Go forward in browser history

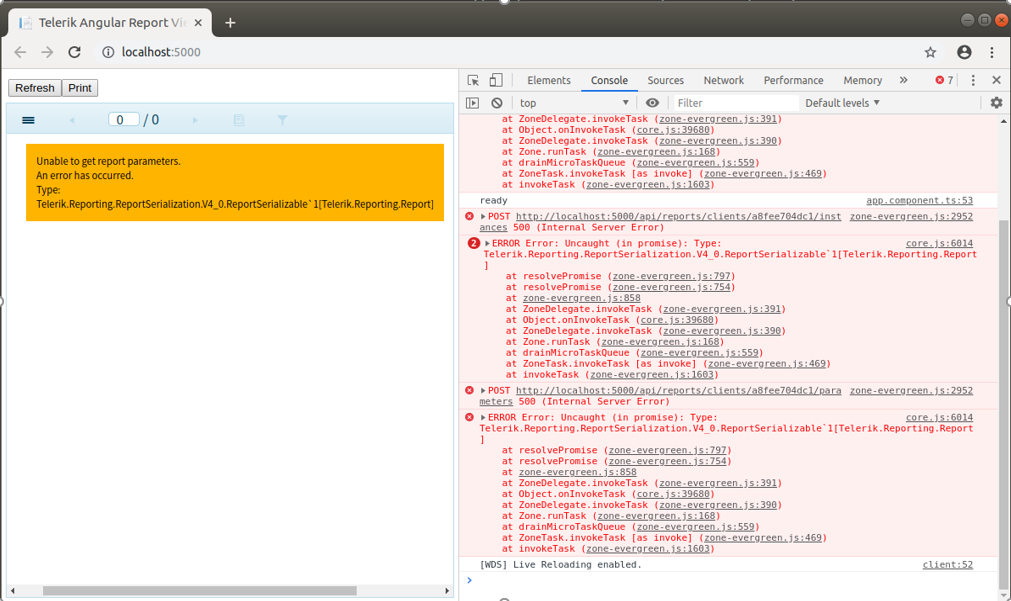click(47, 52)
